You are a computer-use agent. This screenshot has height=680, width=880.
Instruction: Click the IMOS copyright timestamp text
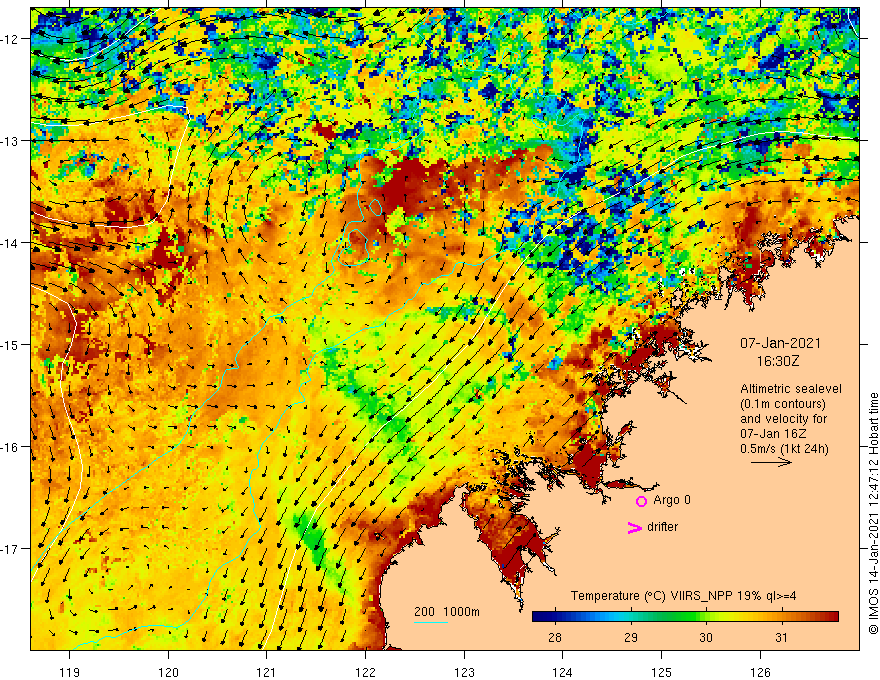tap(873, 514)
